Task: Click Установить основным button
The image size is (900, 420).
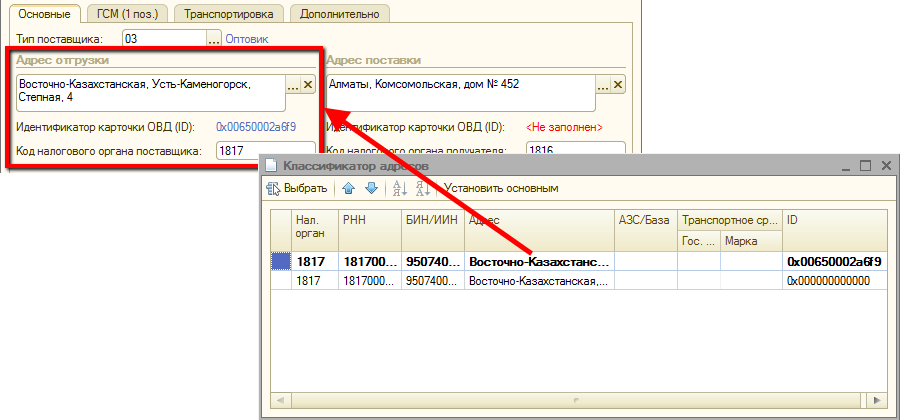Action: click(x=501, y=188)
